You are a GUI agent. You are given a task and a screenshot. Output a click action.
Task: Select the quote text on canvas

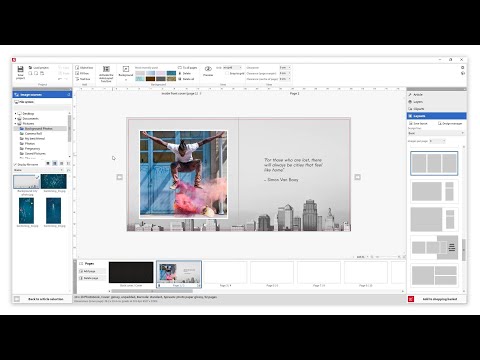pyautogui.click(x=293, y=169)
